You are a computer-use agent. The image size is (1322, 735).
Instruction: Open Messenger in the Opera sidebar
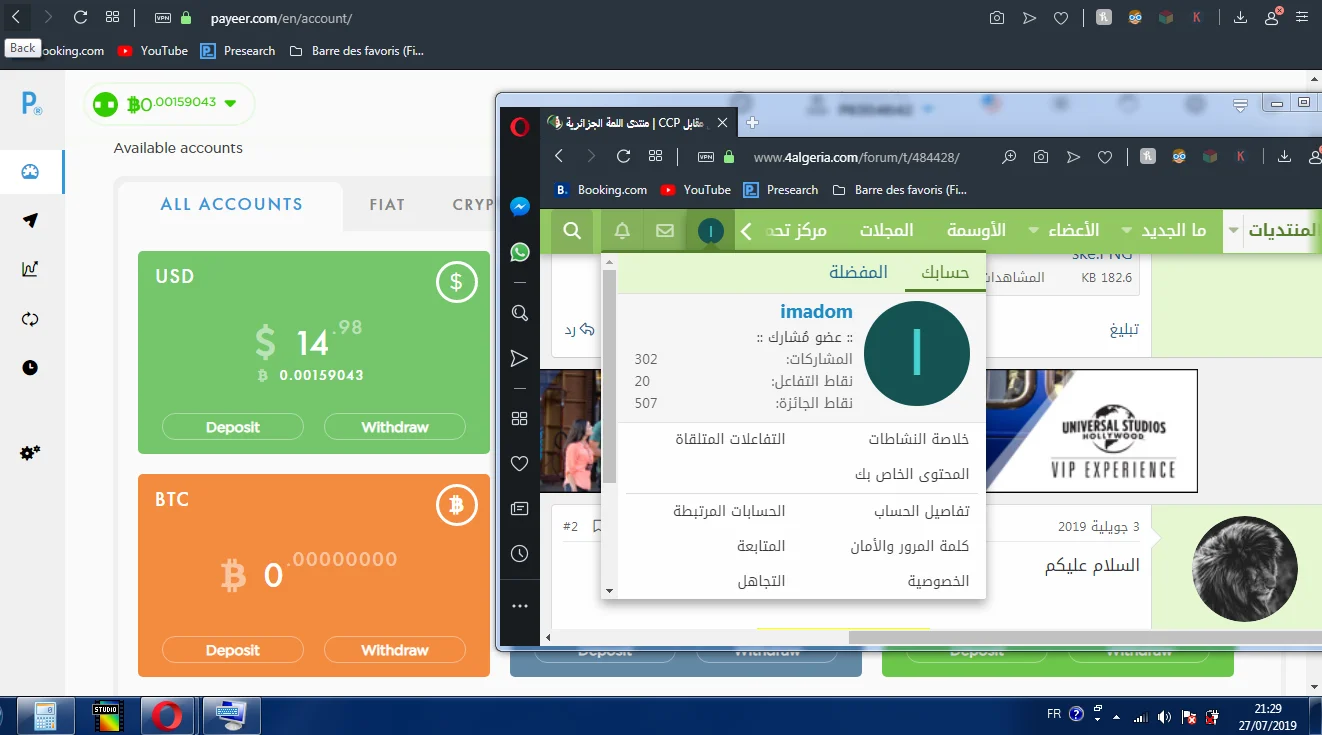[x=519, y=207]
